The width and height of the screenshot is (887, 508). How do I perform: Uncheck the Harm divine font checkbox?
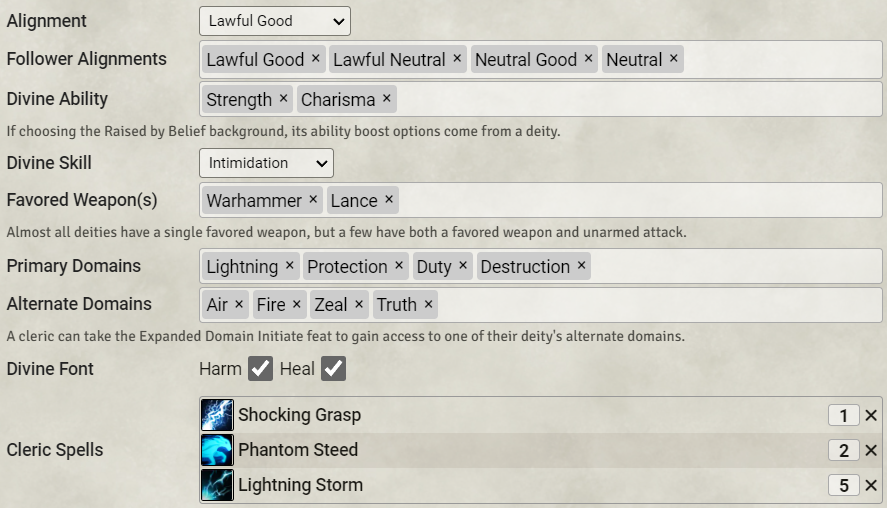pyautogui.click(x=260, y=369)
